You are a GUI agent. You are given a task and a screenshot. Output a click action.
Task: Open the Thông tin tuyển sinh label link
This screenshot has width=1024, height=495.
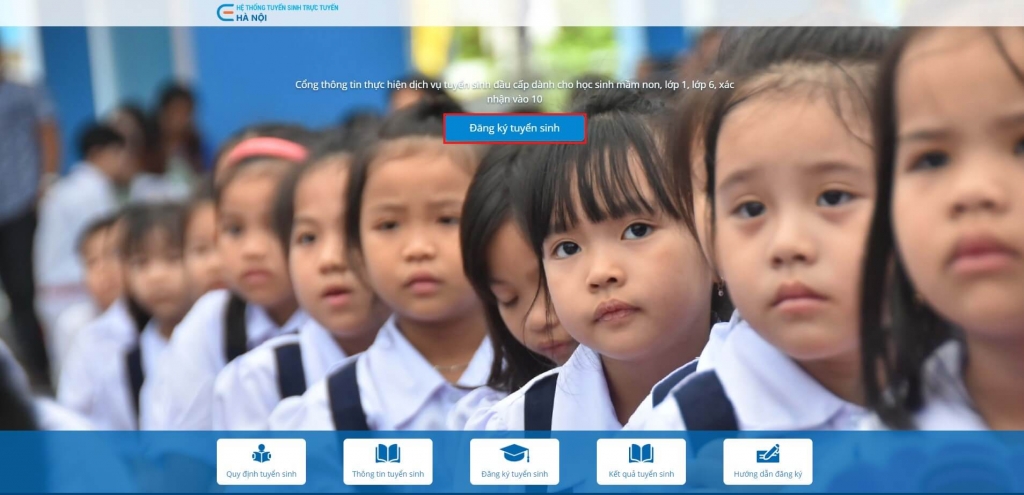coord(388,474)
